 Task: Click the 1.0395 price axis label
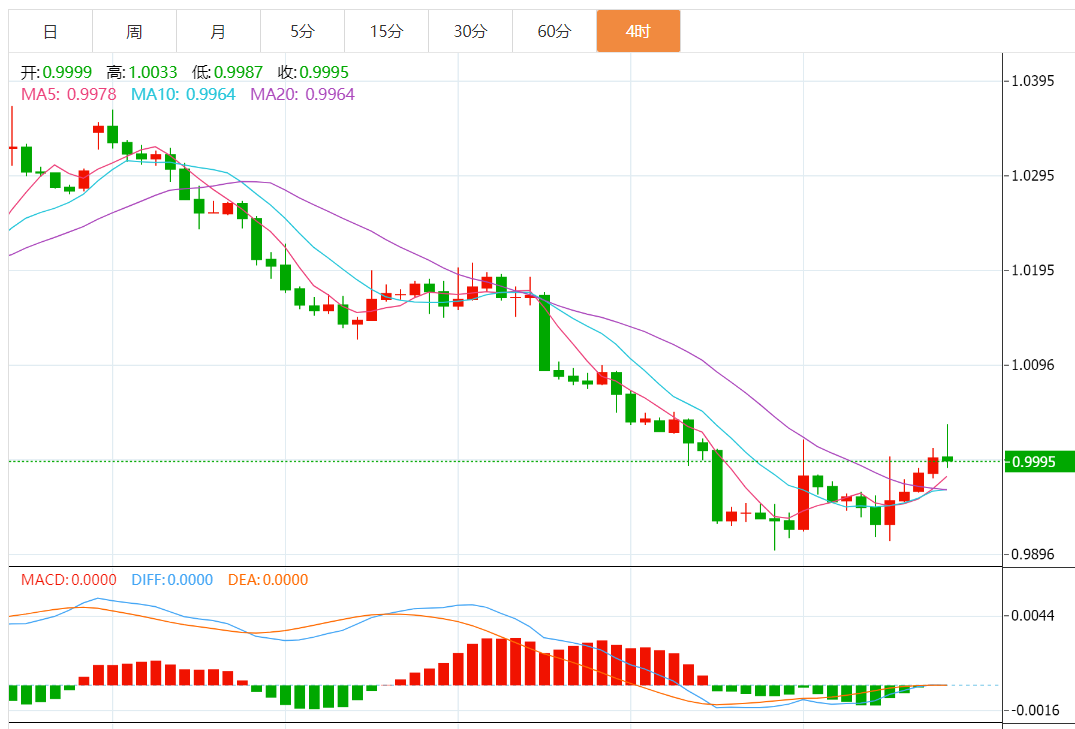1033,82
